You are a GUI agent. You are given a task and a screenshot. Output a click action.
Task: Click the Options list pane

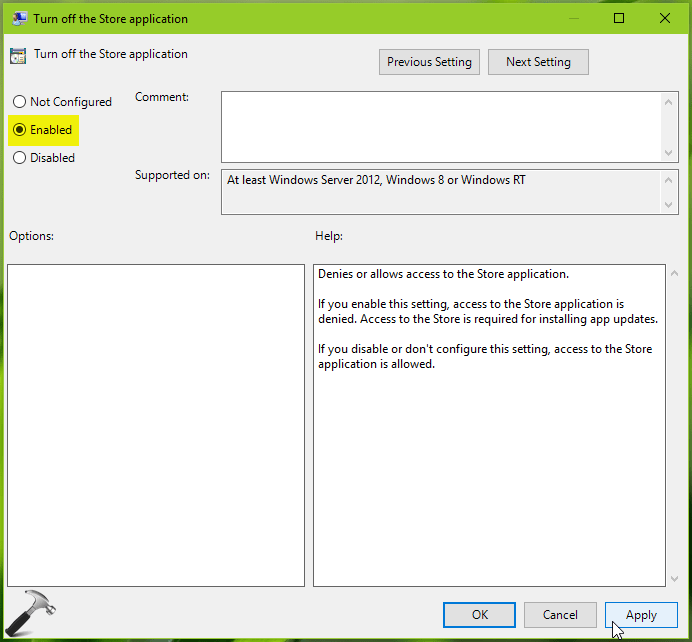point(156,425)
